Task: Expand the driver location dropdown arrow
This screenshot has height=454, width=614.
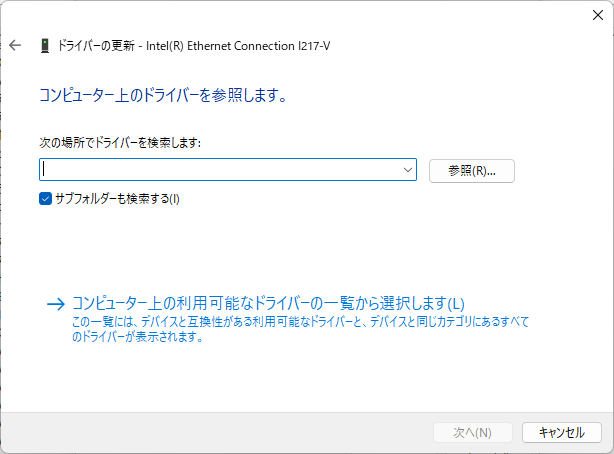Action: tap(408, 171)
